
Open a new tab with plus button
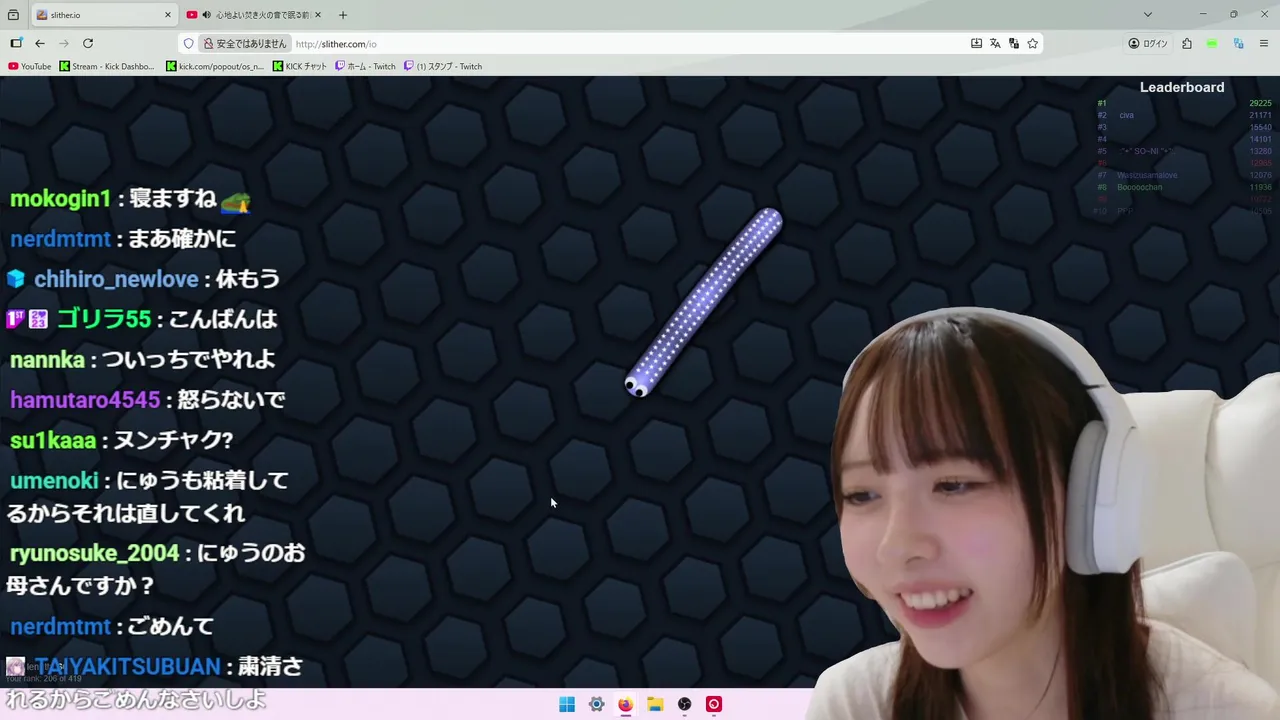point(343,15)
